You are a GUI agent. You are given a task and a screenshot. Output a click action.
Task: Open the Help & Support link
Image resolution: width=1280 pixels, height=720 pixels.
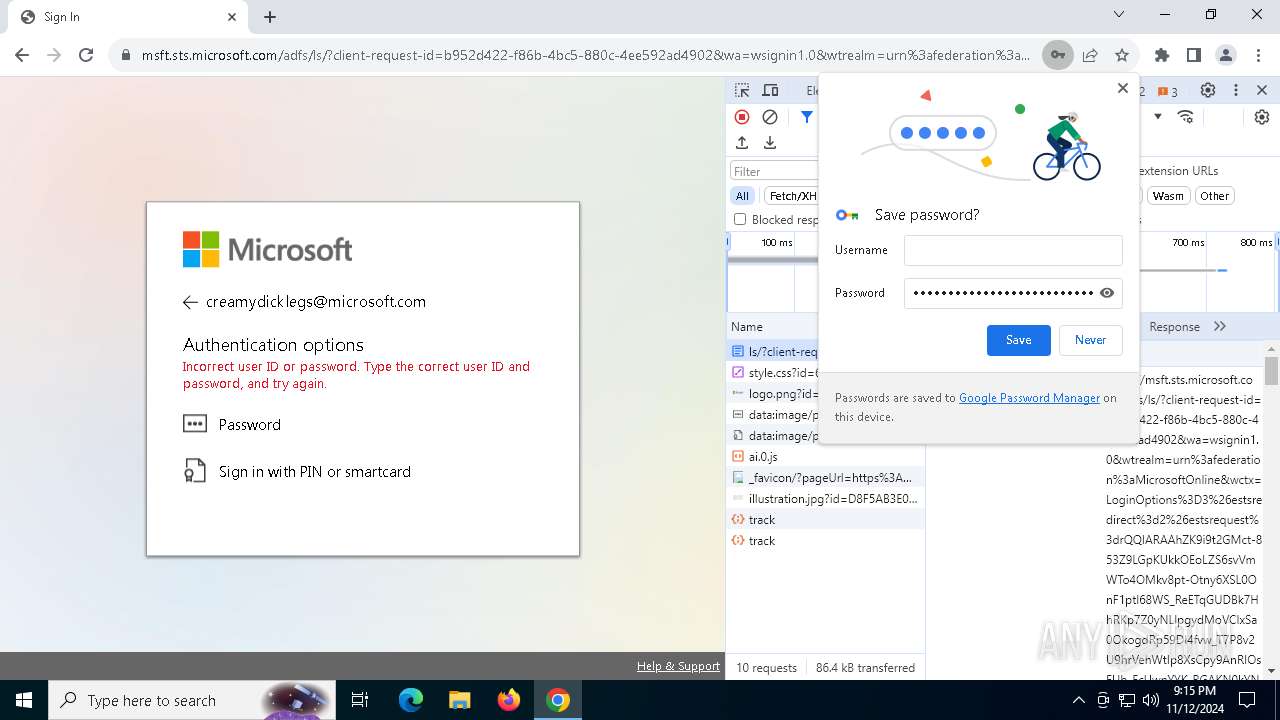click(678, 667)
